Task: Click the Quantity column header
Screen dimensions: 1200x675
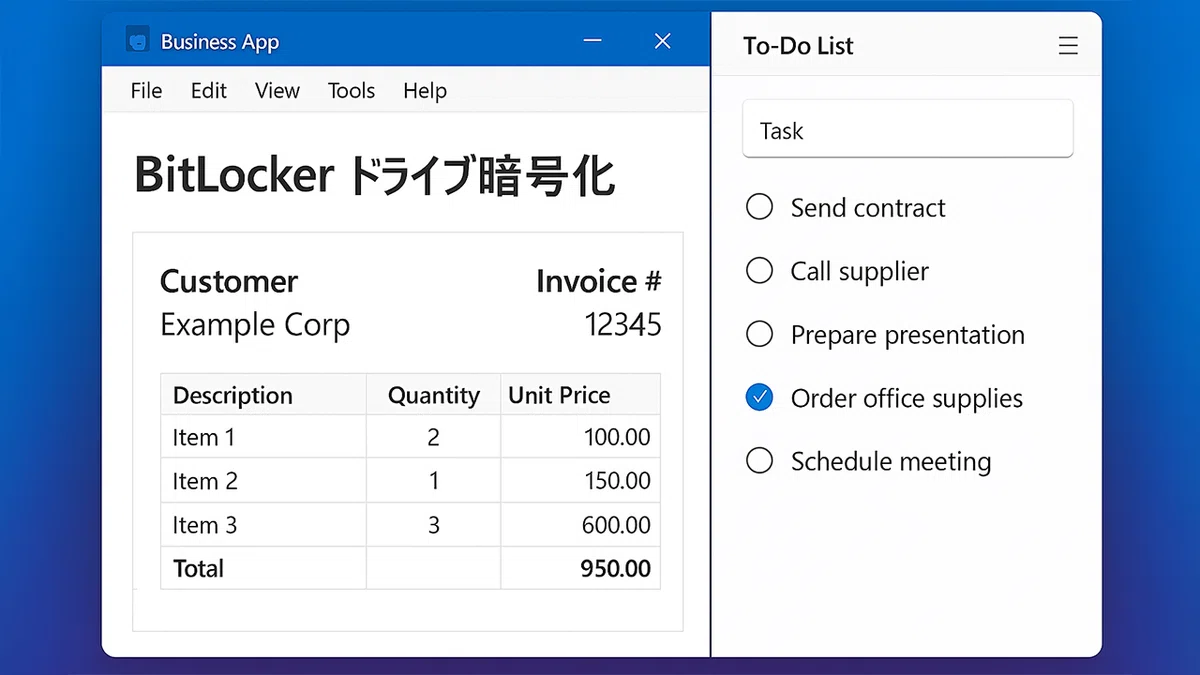Action: tap(434, 395)
